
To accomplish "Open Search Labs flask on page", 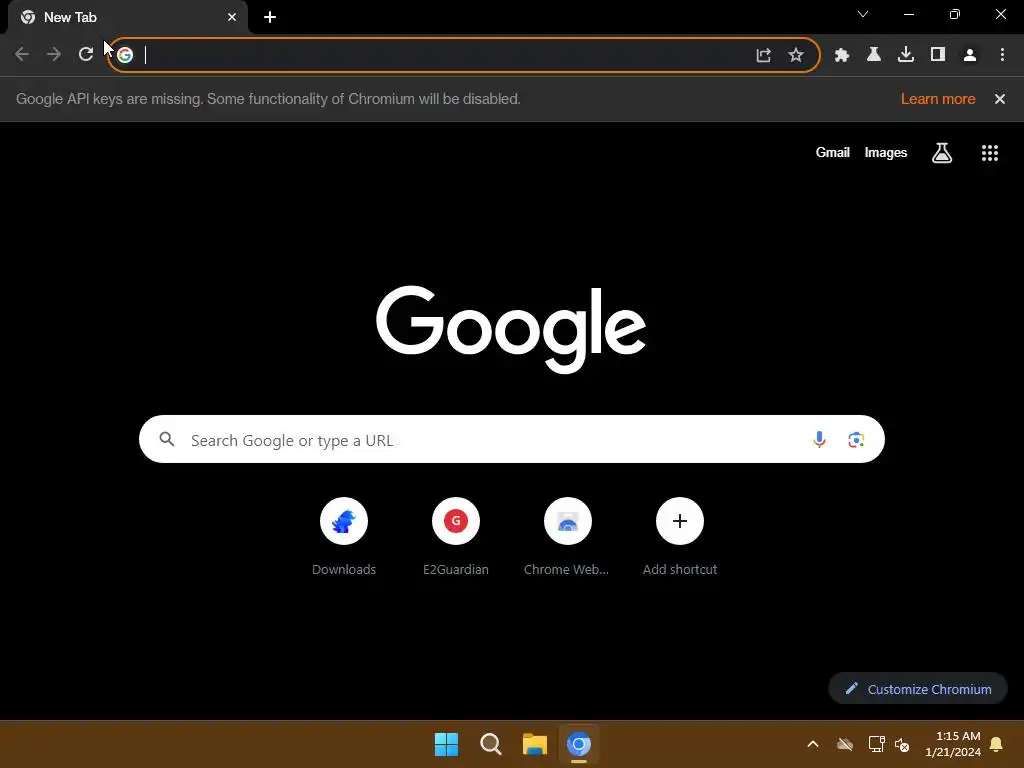I will point(942,153).
